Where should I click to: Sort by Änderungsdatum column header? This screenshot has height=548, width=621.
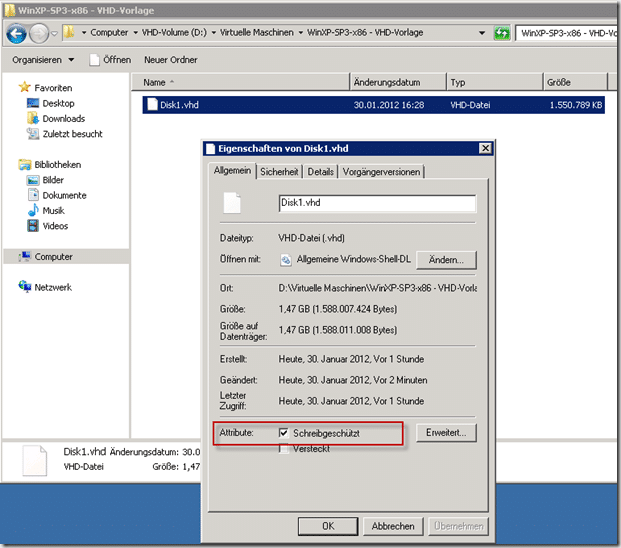click(398, 82)
